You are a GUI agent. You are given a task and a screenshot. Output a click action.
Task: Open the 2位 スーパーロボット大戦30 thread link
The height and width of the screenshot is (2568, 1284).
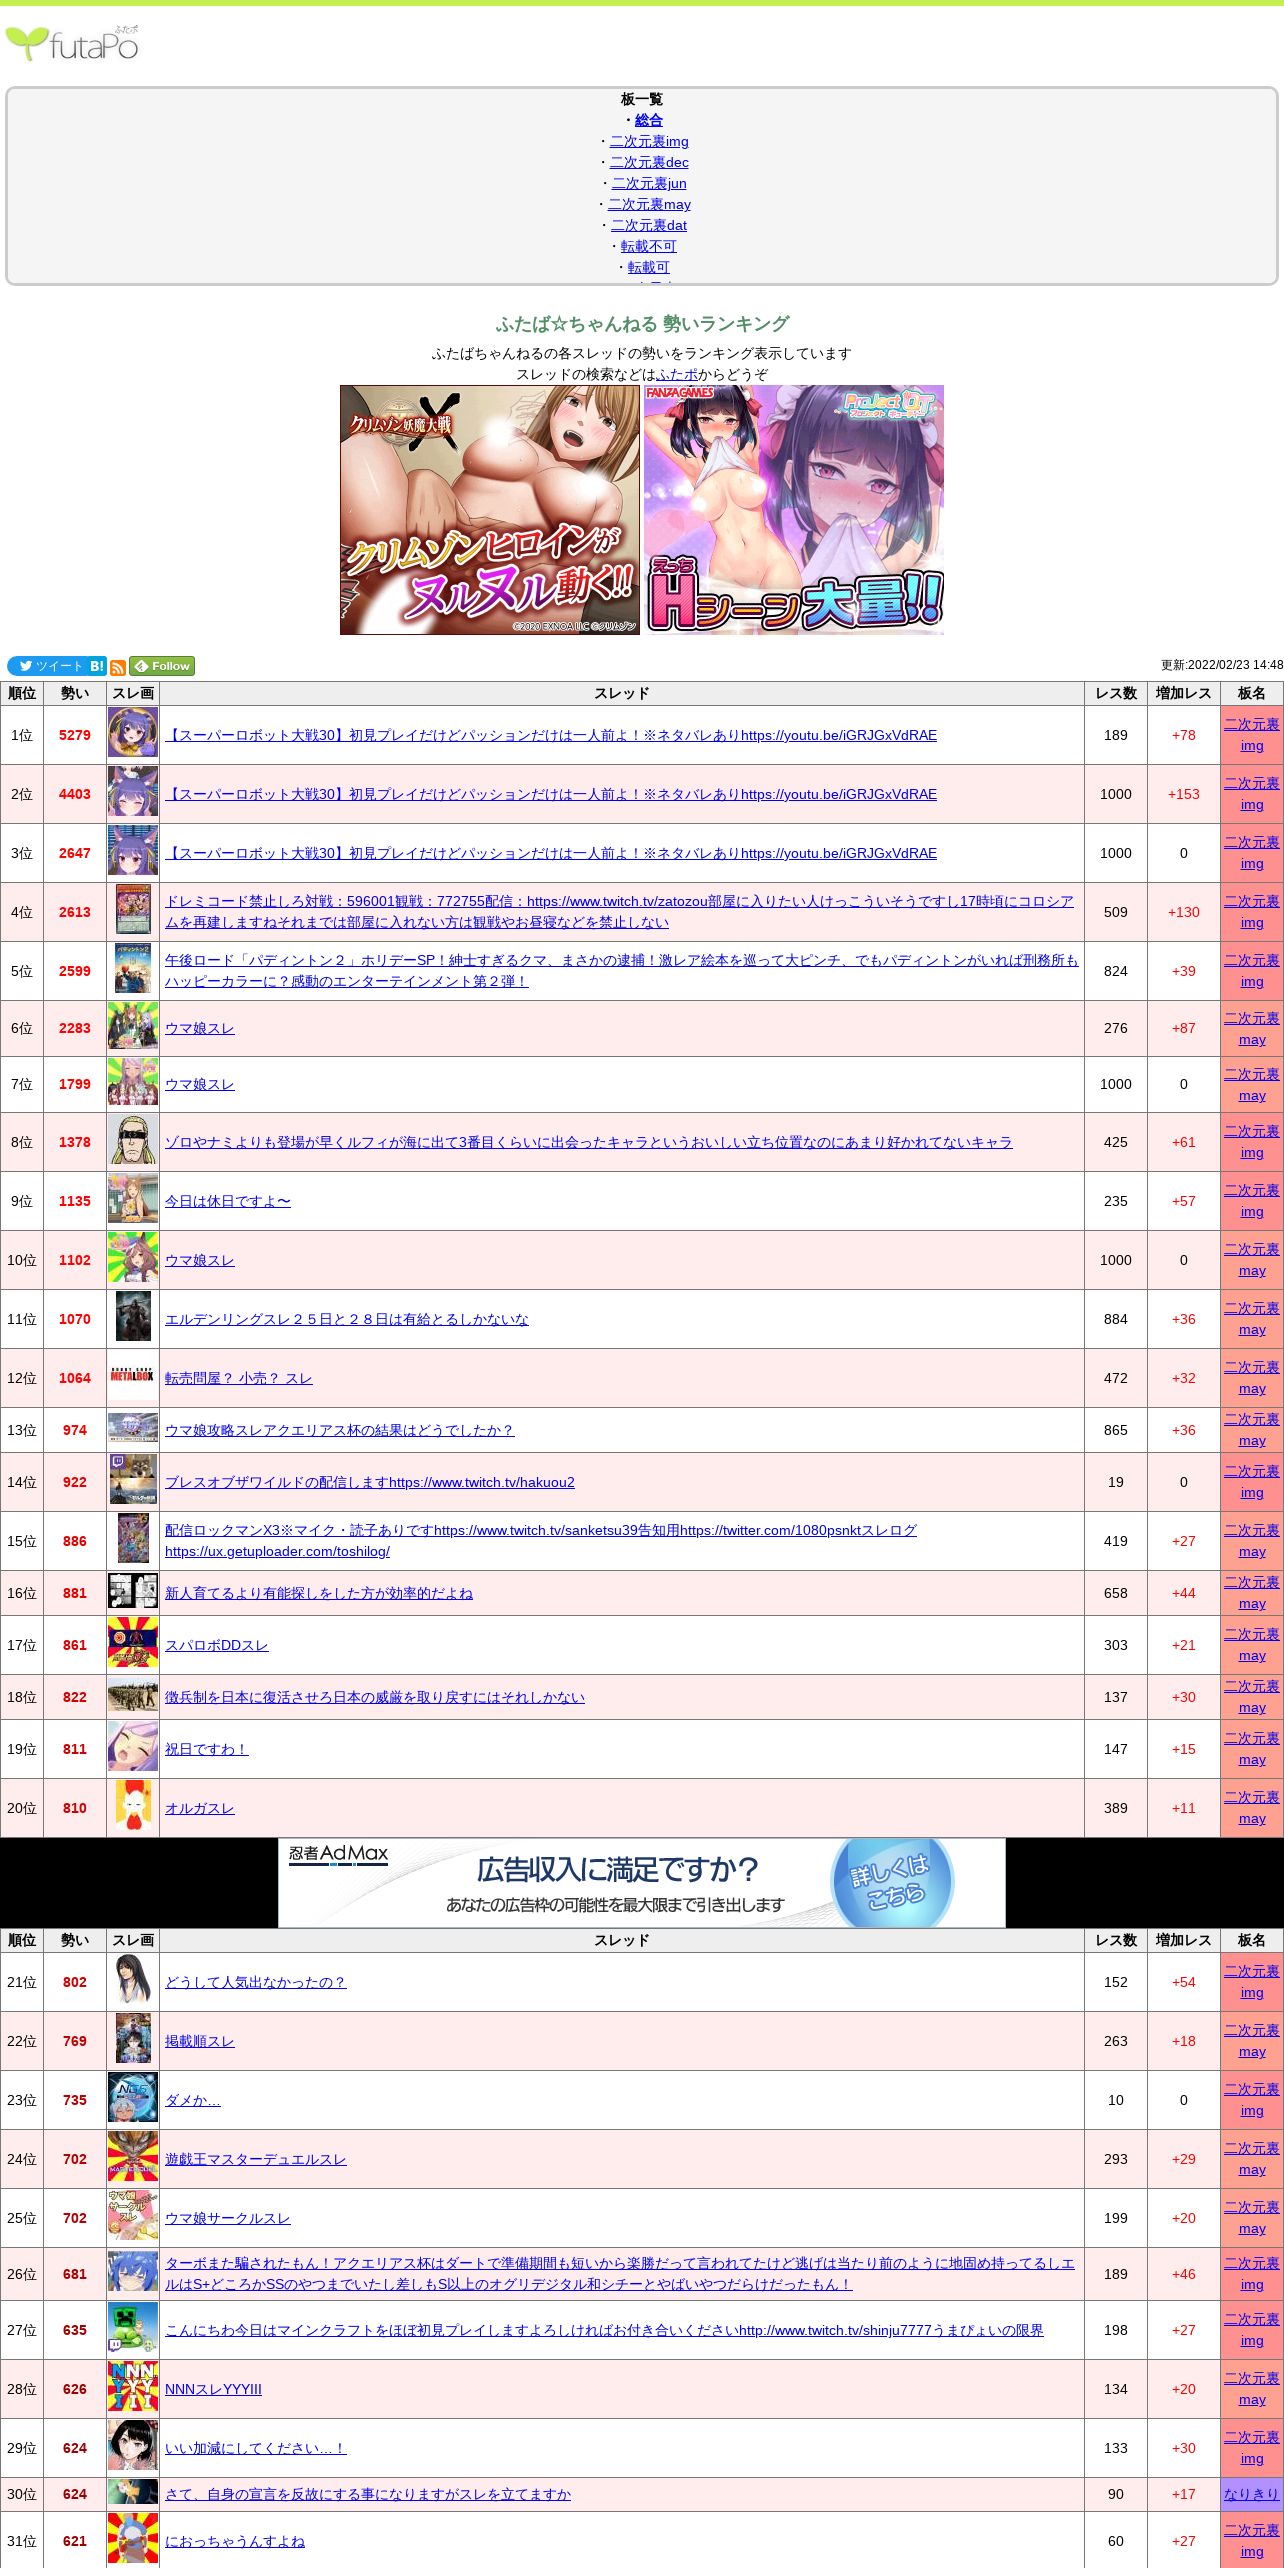point(551,794)
